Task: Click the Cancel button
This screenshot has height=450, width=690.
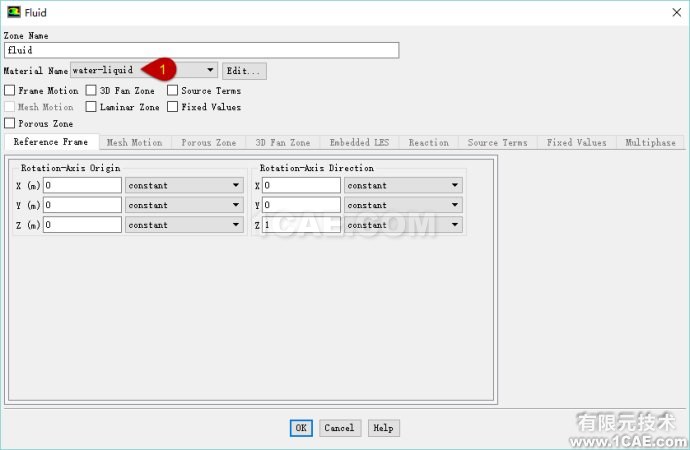Action: point(340,428)
